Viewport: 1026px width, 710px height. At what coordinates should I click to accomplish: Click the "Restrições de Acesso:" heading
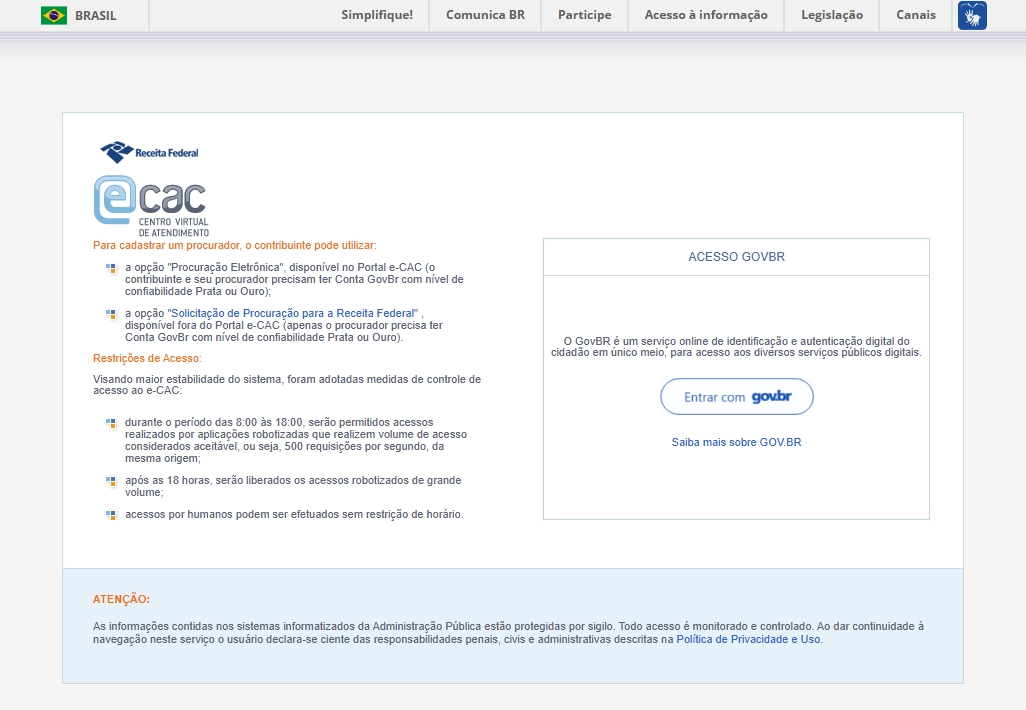[x=147, y=359]
